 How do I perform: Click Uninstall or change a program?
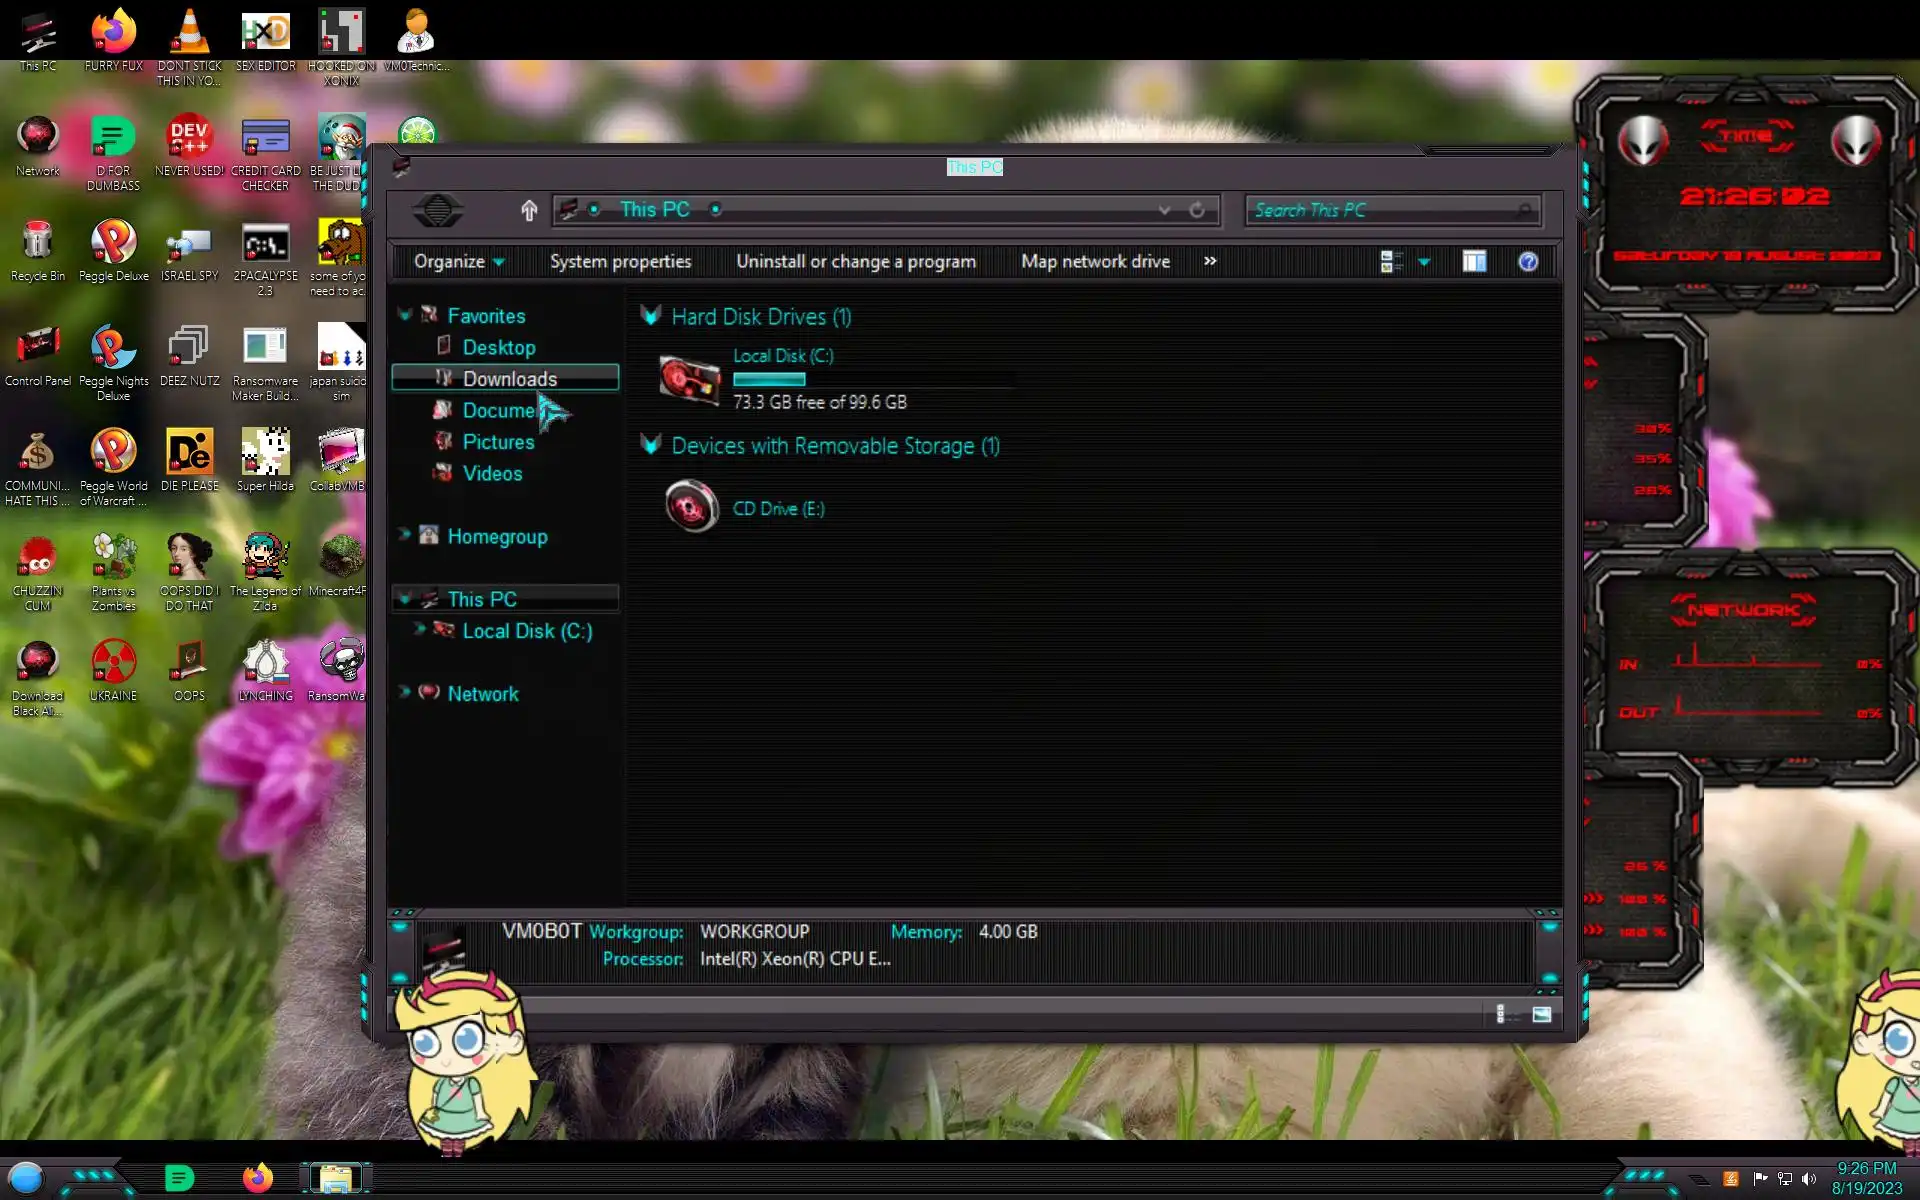855,262
